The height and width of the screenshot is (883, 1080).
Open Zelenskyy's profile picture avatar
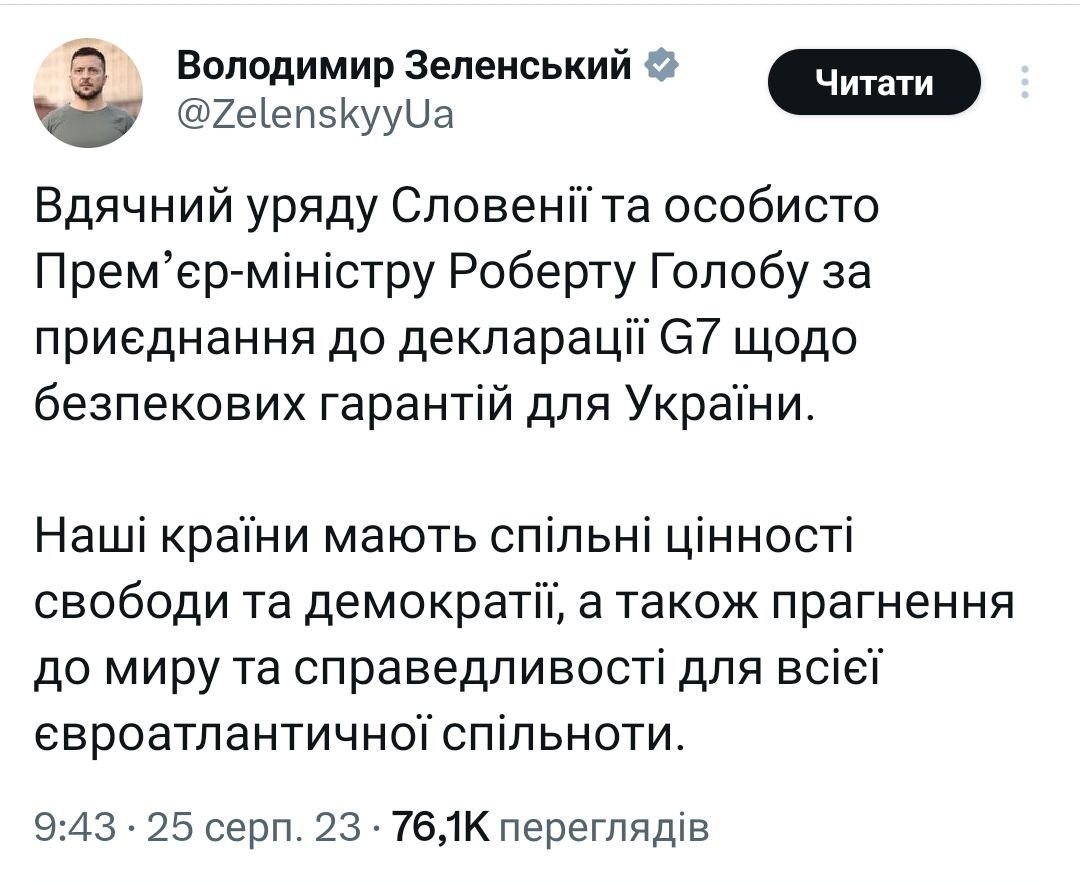click(88, 93)
